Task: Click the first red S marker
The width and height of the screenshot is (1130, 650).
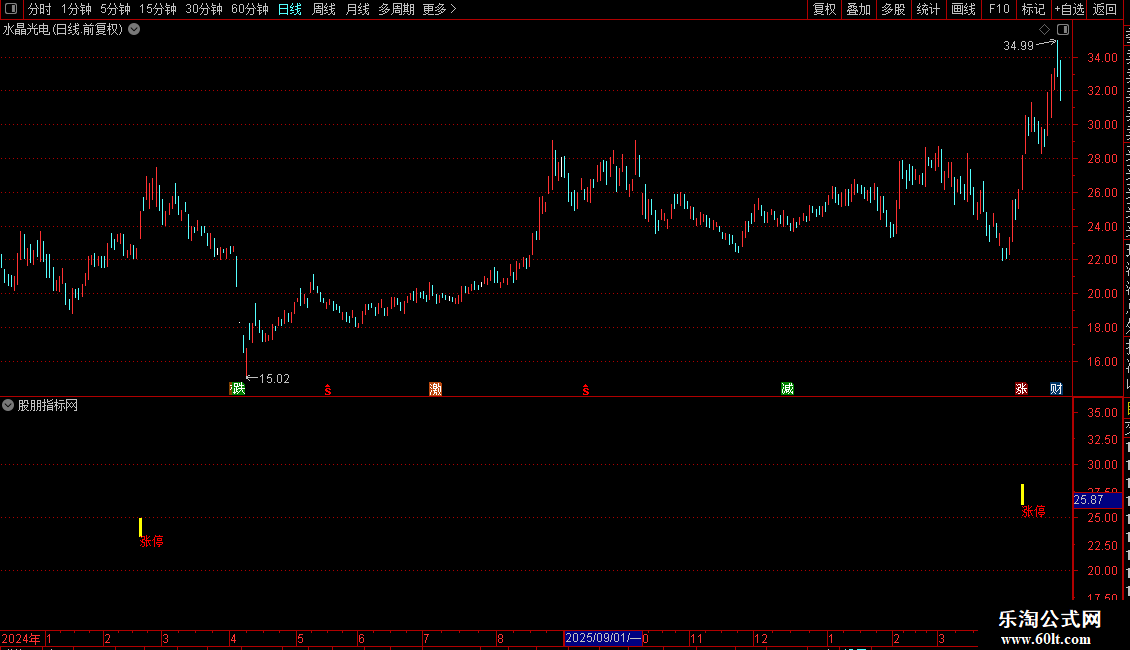Action: click(328, 390)
